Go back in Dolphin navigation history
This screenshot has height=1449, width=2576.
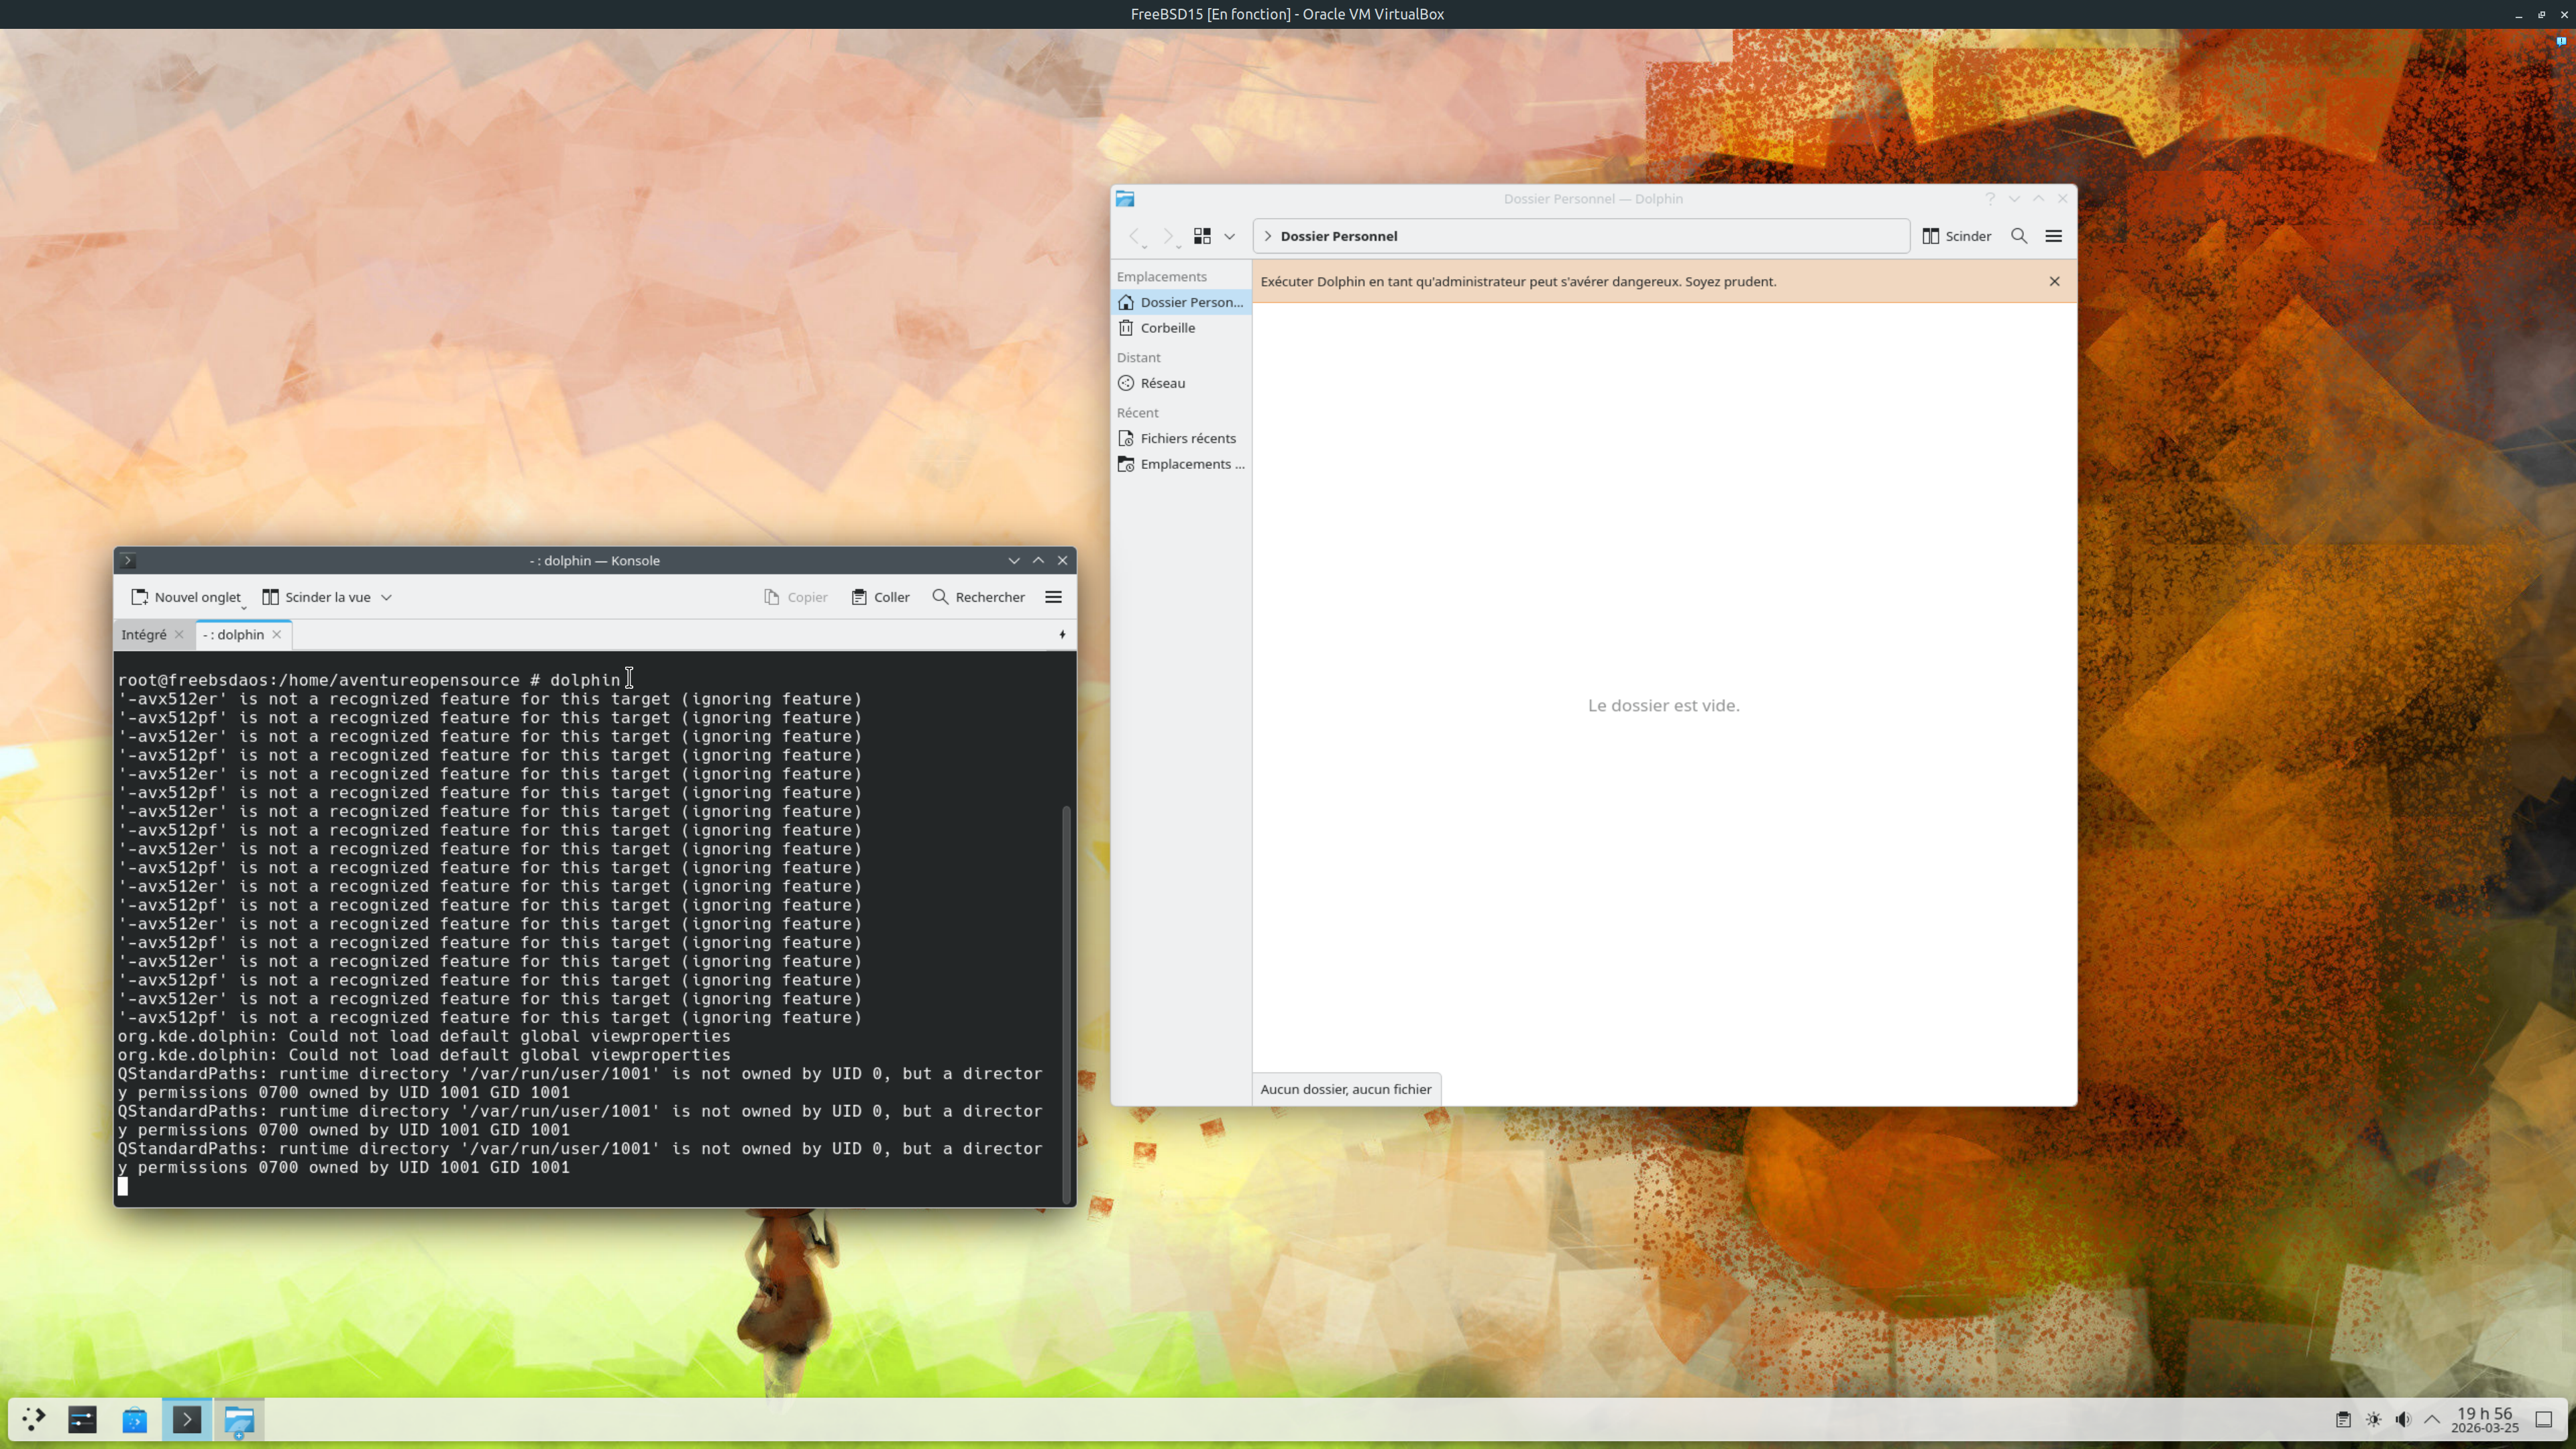[x=1134, y=237]
